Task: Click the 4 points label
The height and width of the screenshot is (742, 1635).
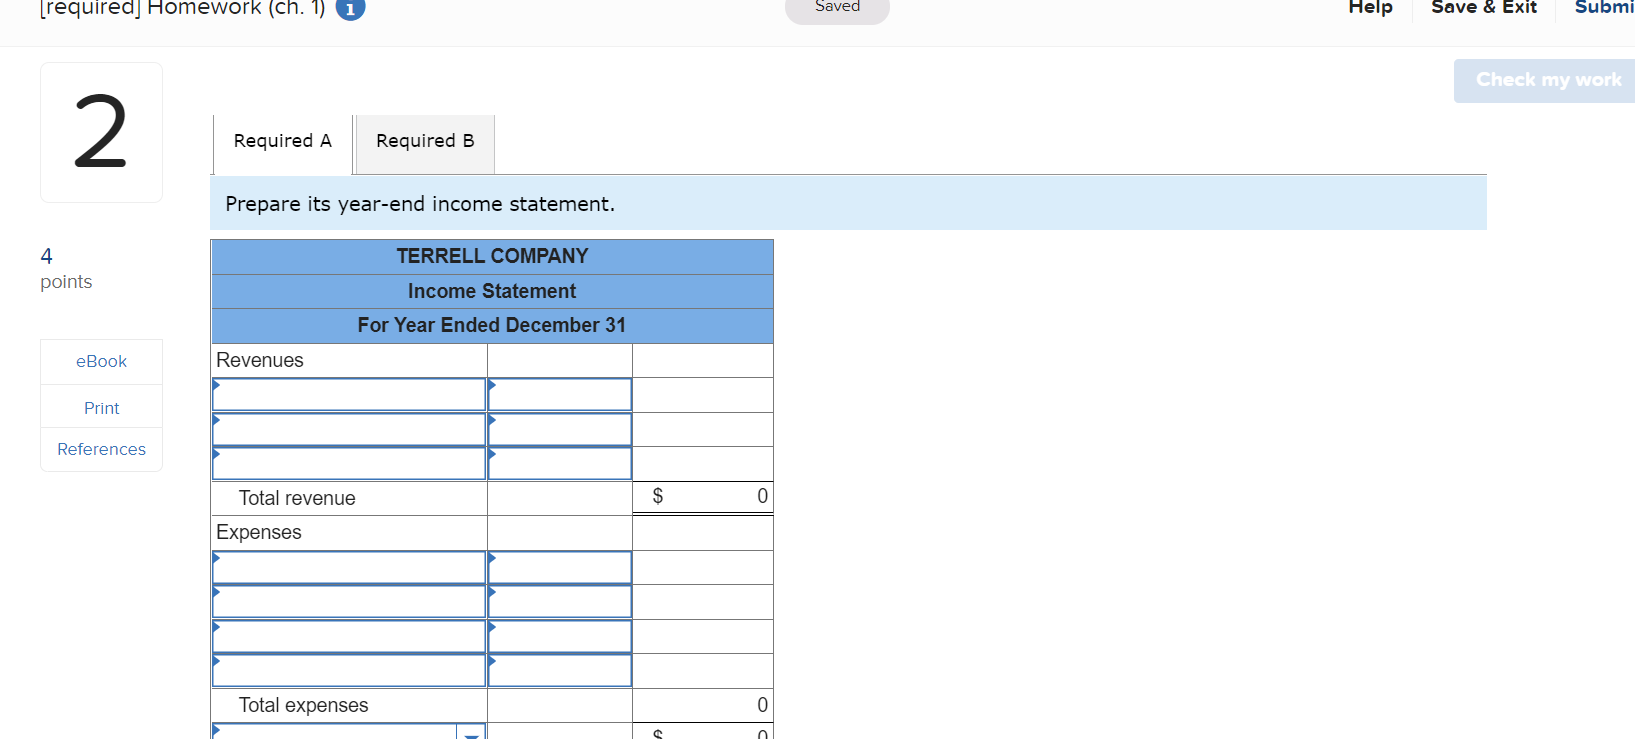Action: click(x=66, y=269)
